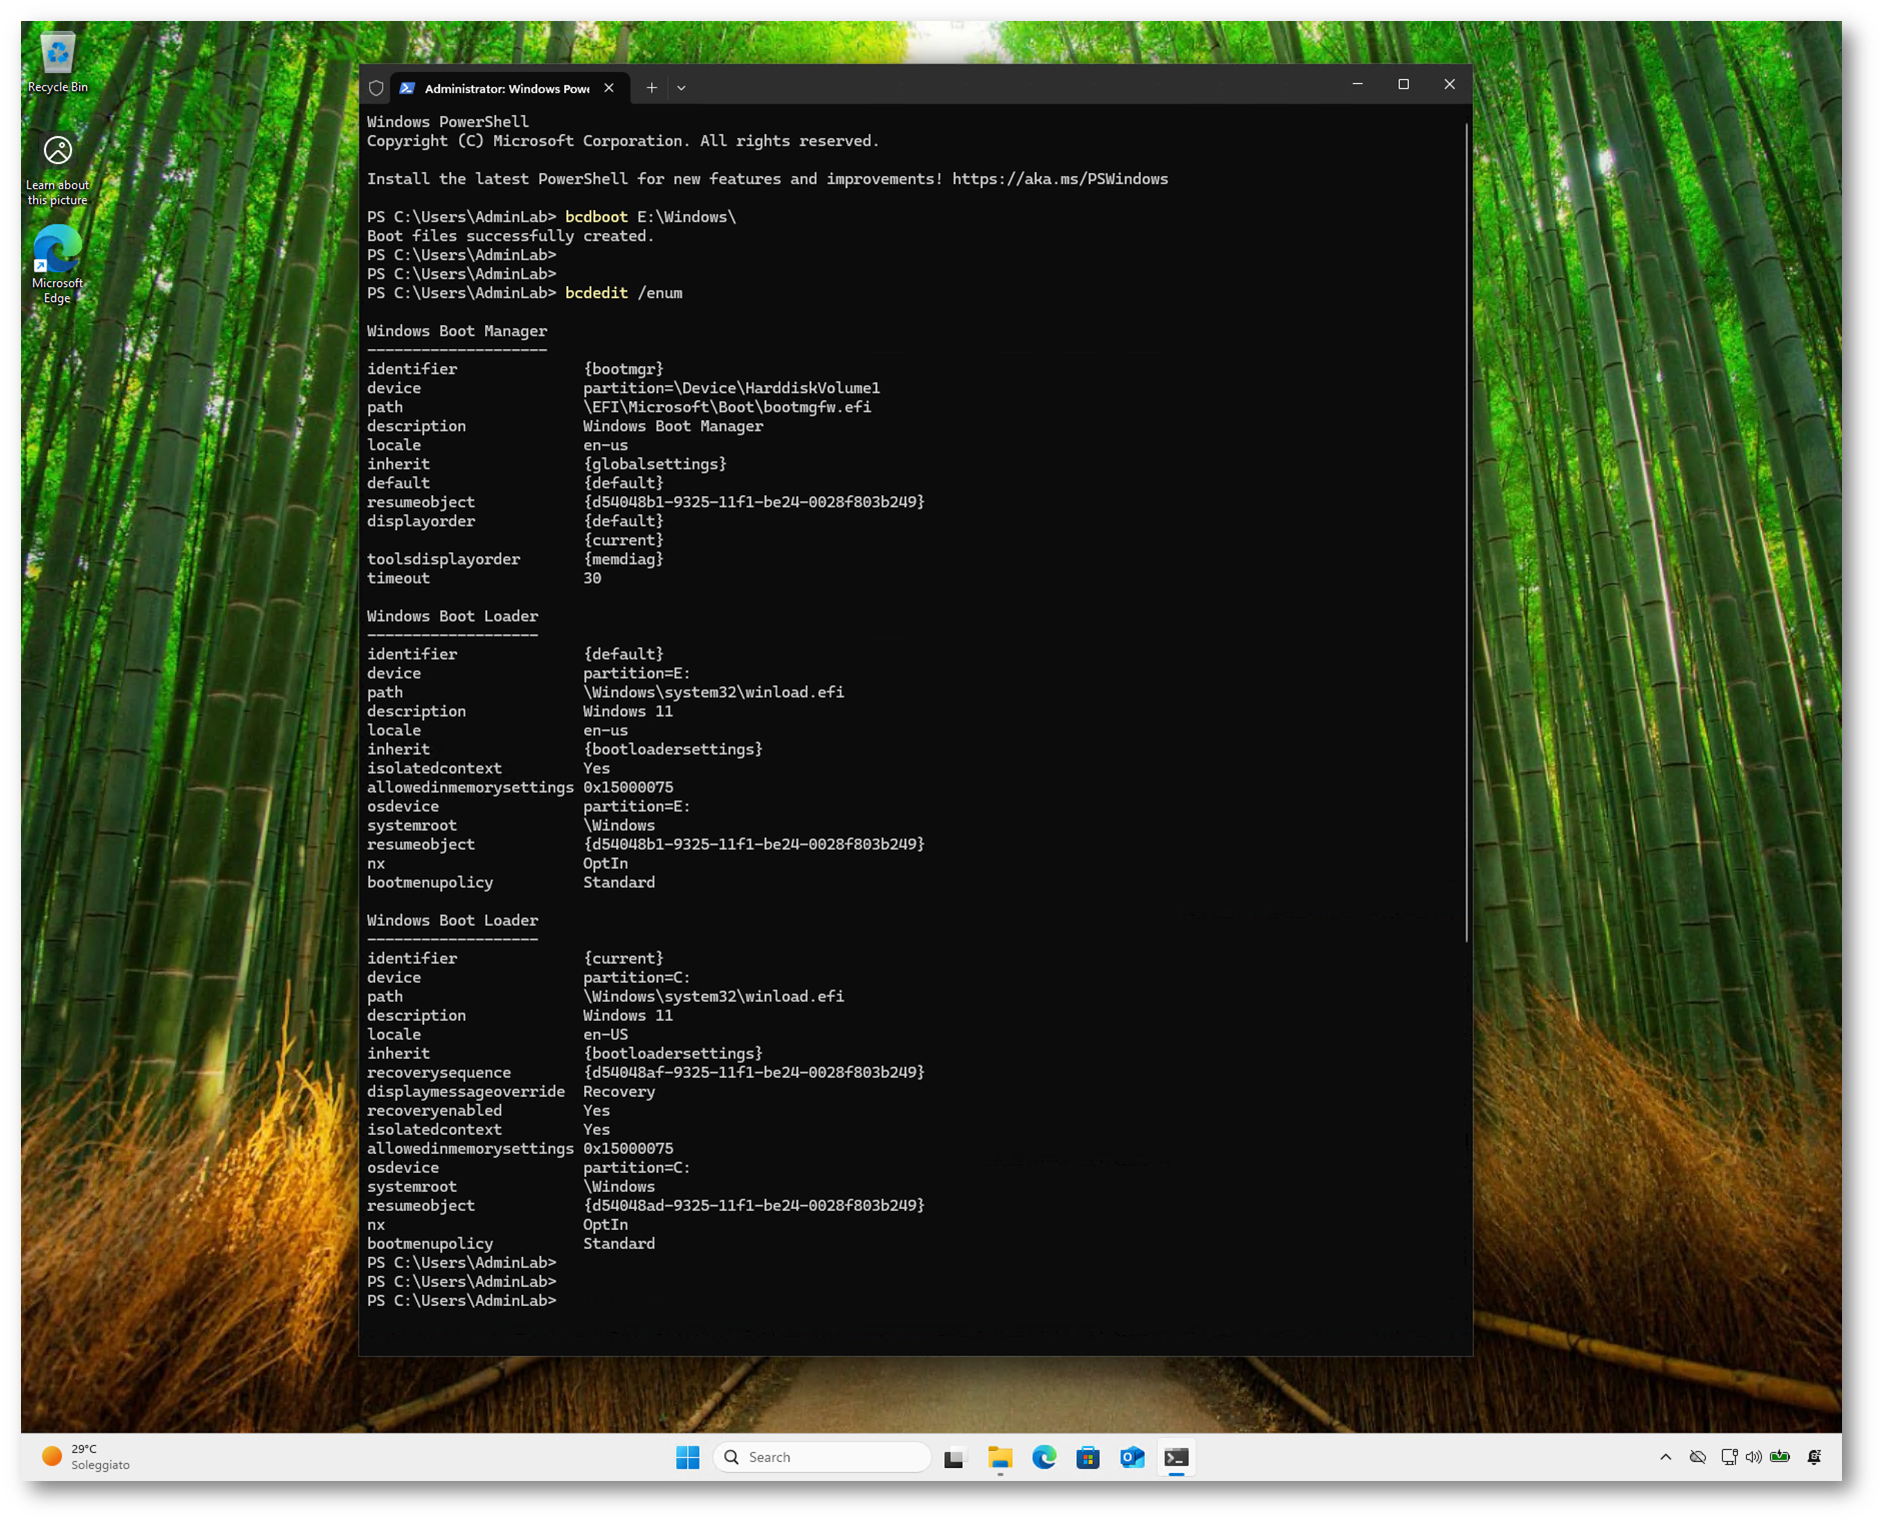Select the Administrator: Windows PowerShell tab
The height and width of the screenshot is (1523, 1884).
510,88
